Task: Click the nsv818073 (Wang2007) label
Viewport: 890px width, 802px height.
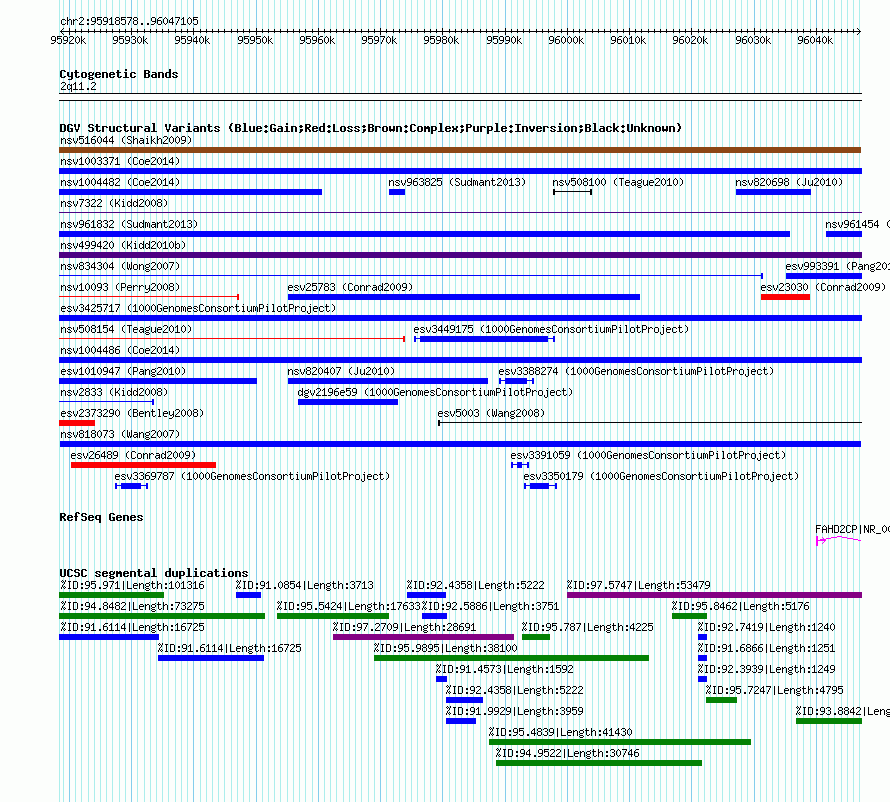Action: (120, 434)
